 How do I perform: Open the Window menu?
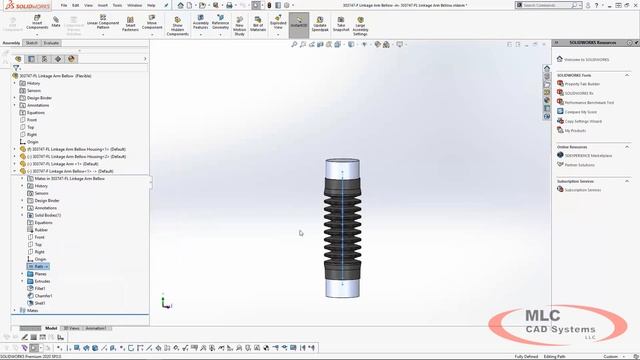[x=134, y=5]
